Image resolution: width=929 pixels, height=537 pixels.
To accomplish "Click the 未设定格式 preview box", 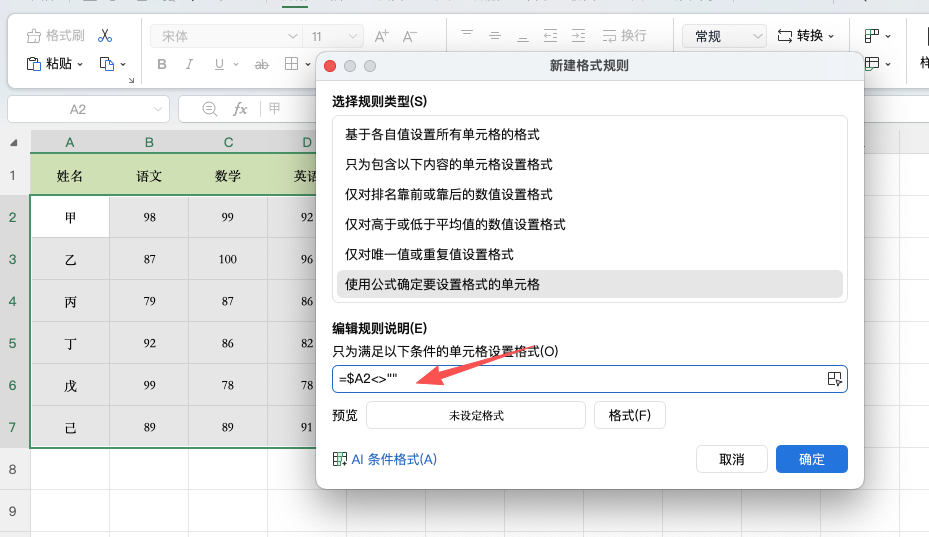I will click(x=476, y=415).
